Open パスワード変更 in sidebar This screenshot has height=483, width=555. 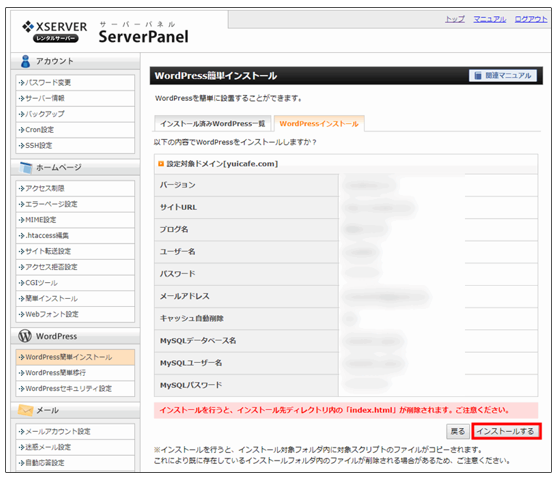click(x=75, y=82)
